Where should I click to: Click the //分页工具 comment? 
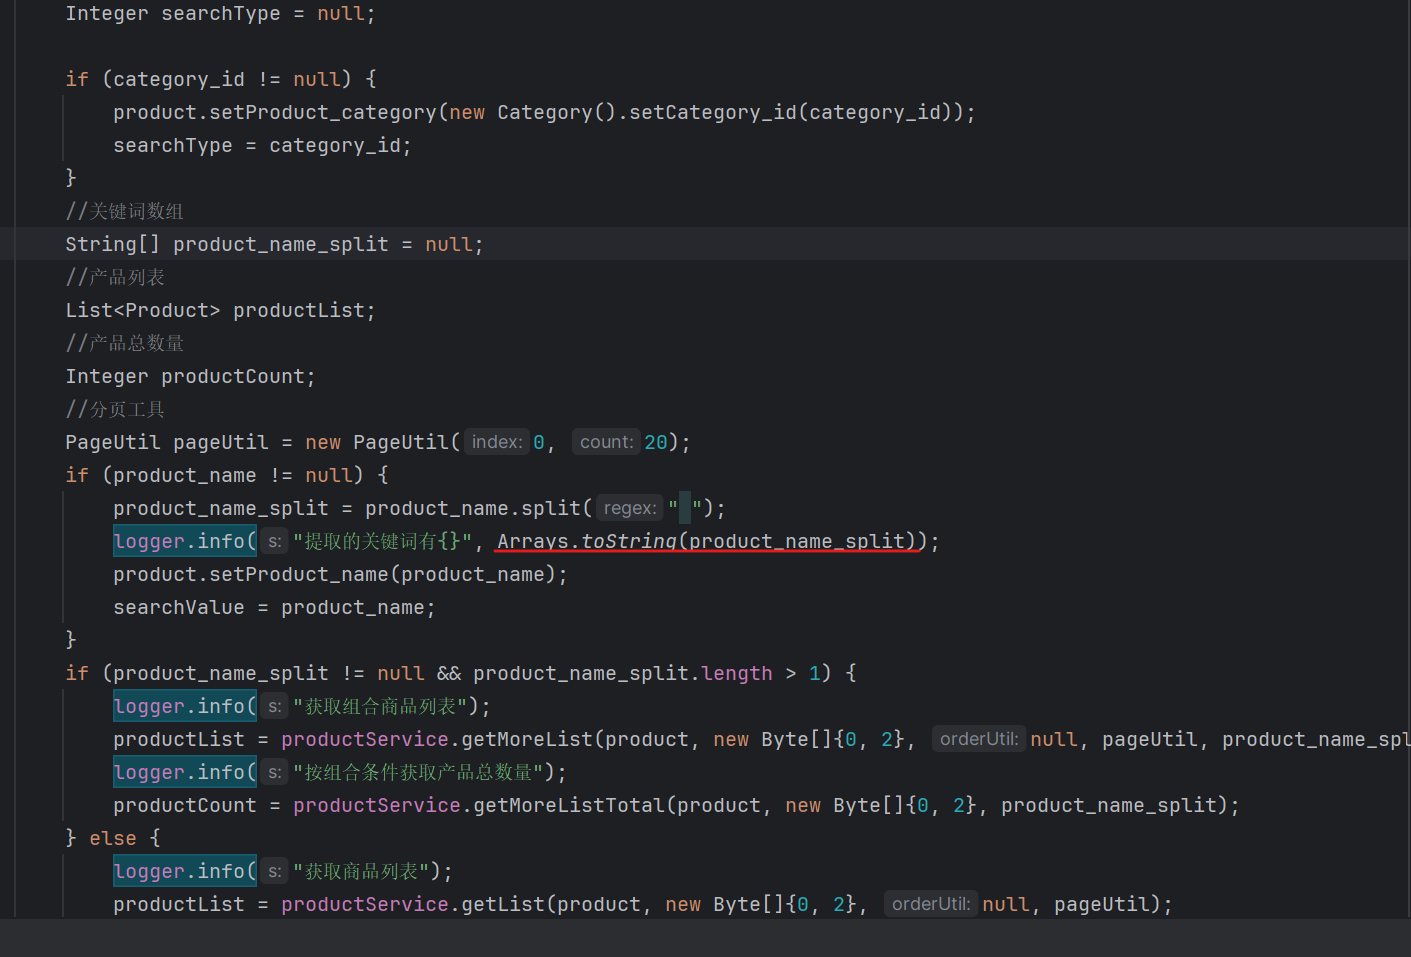(x=115, y=409)
